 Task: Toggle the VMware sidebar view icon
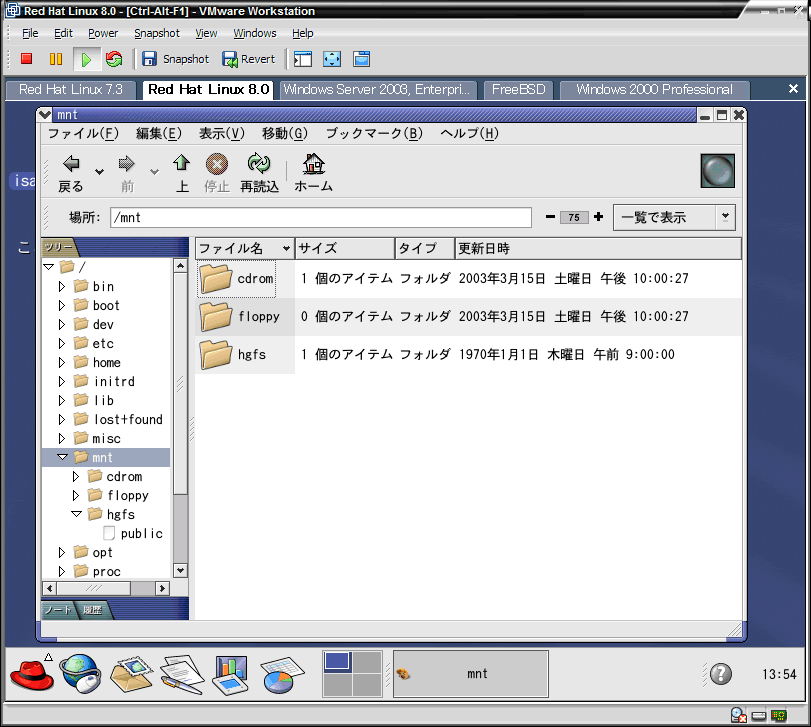tap(303, 59)
